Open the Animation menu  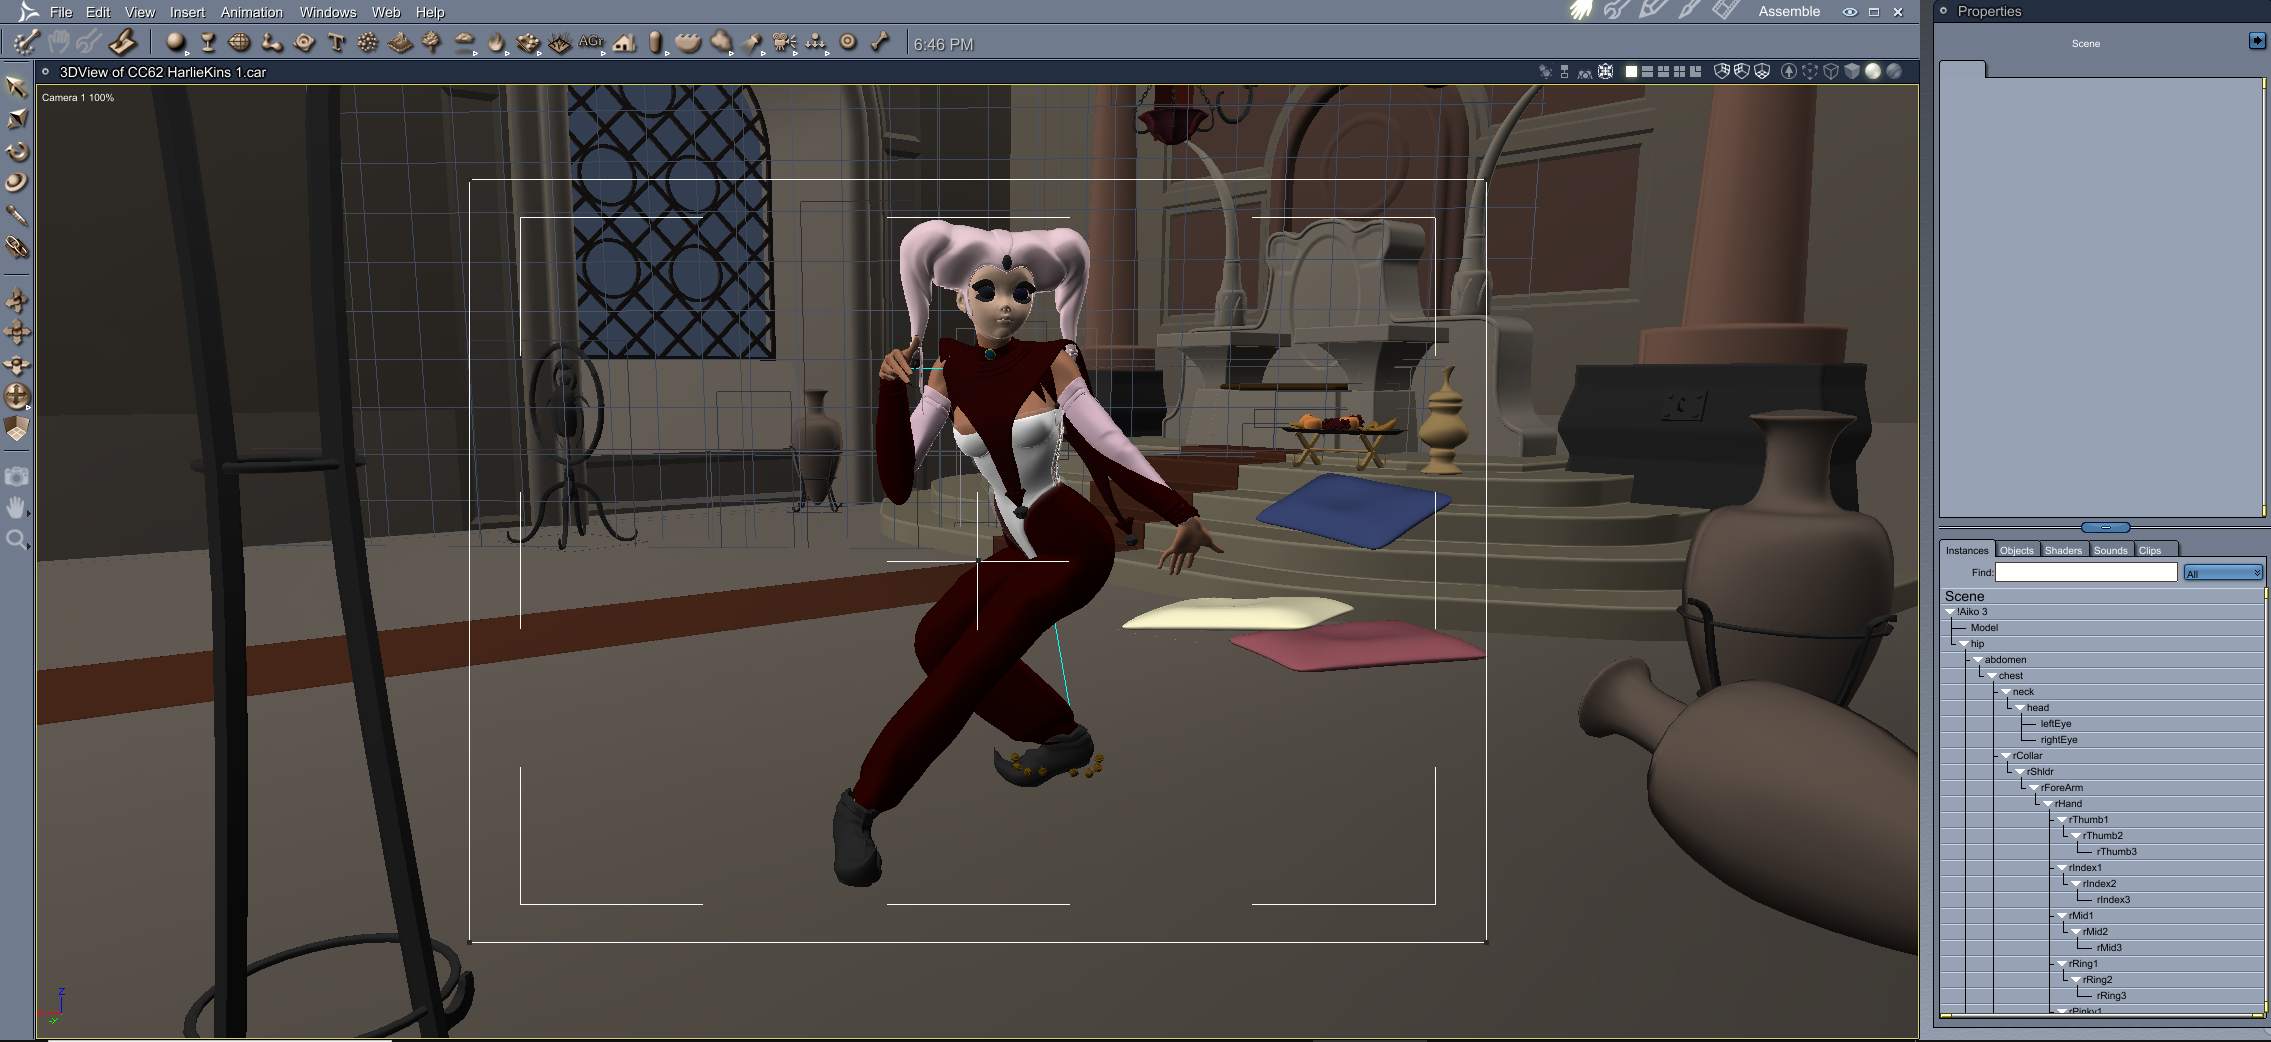(252, 12)
